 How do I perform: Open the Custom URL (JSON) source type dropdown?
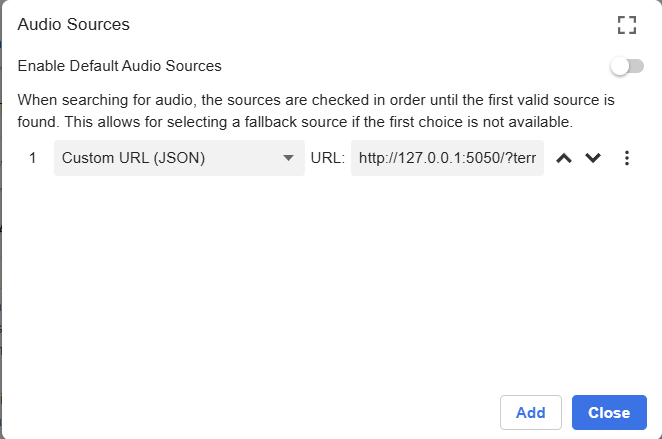170,158
